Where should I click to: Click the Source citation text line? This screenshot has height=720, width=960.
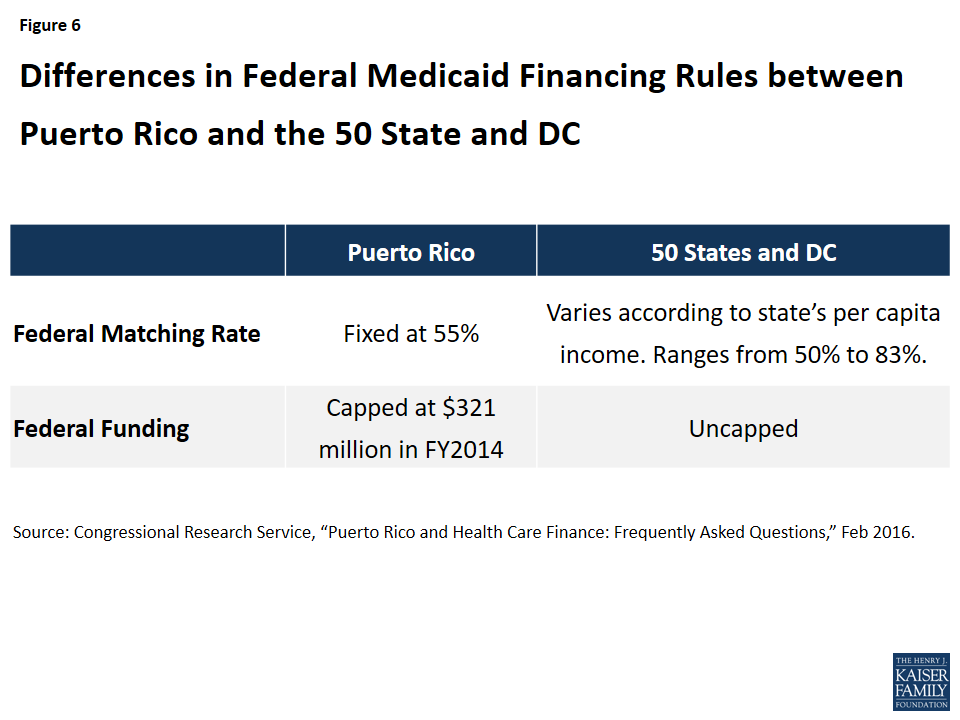pyautogui.click(x=463, y=532)
